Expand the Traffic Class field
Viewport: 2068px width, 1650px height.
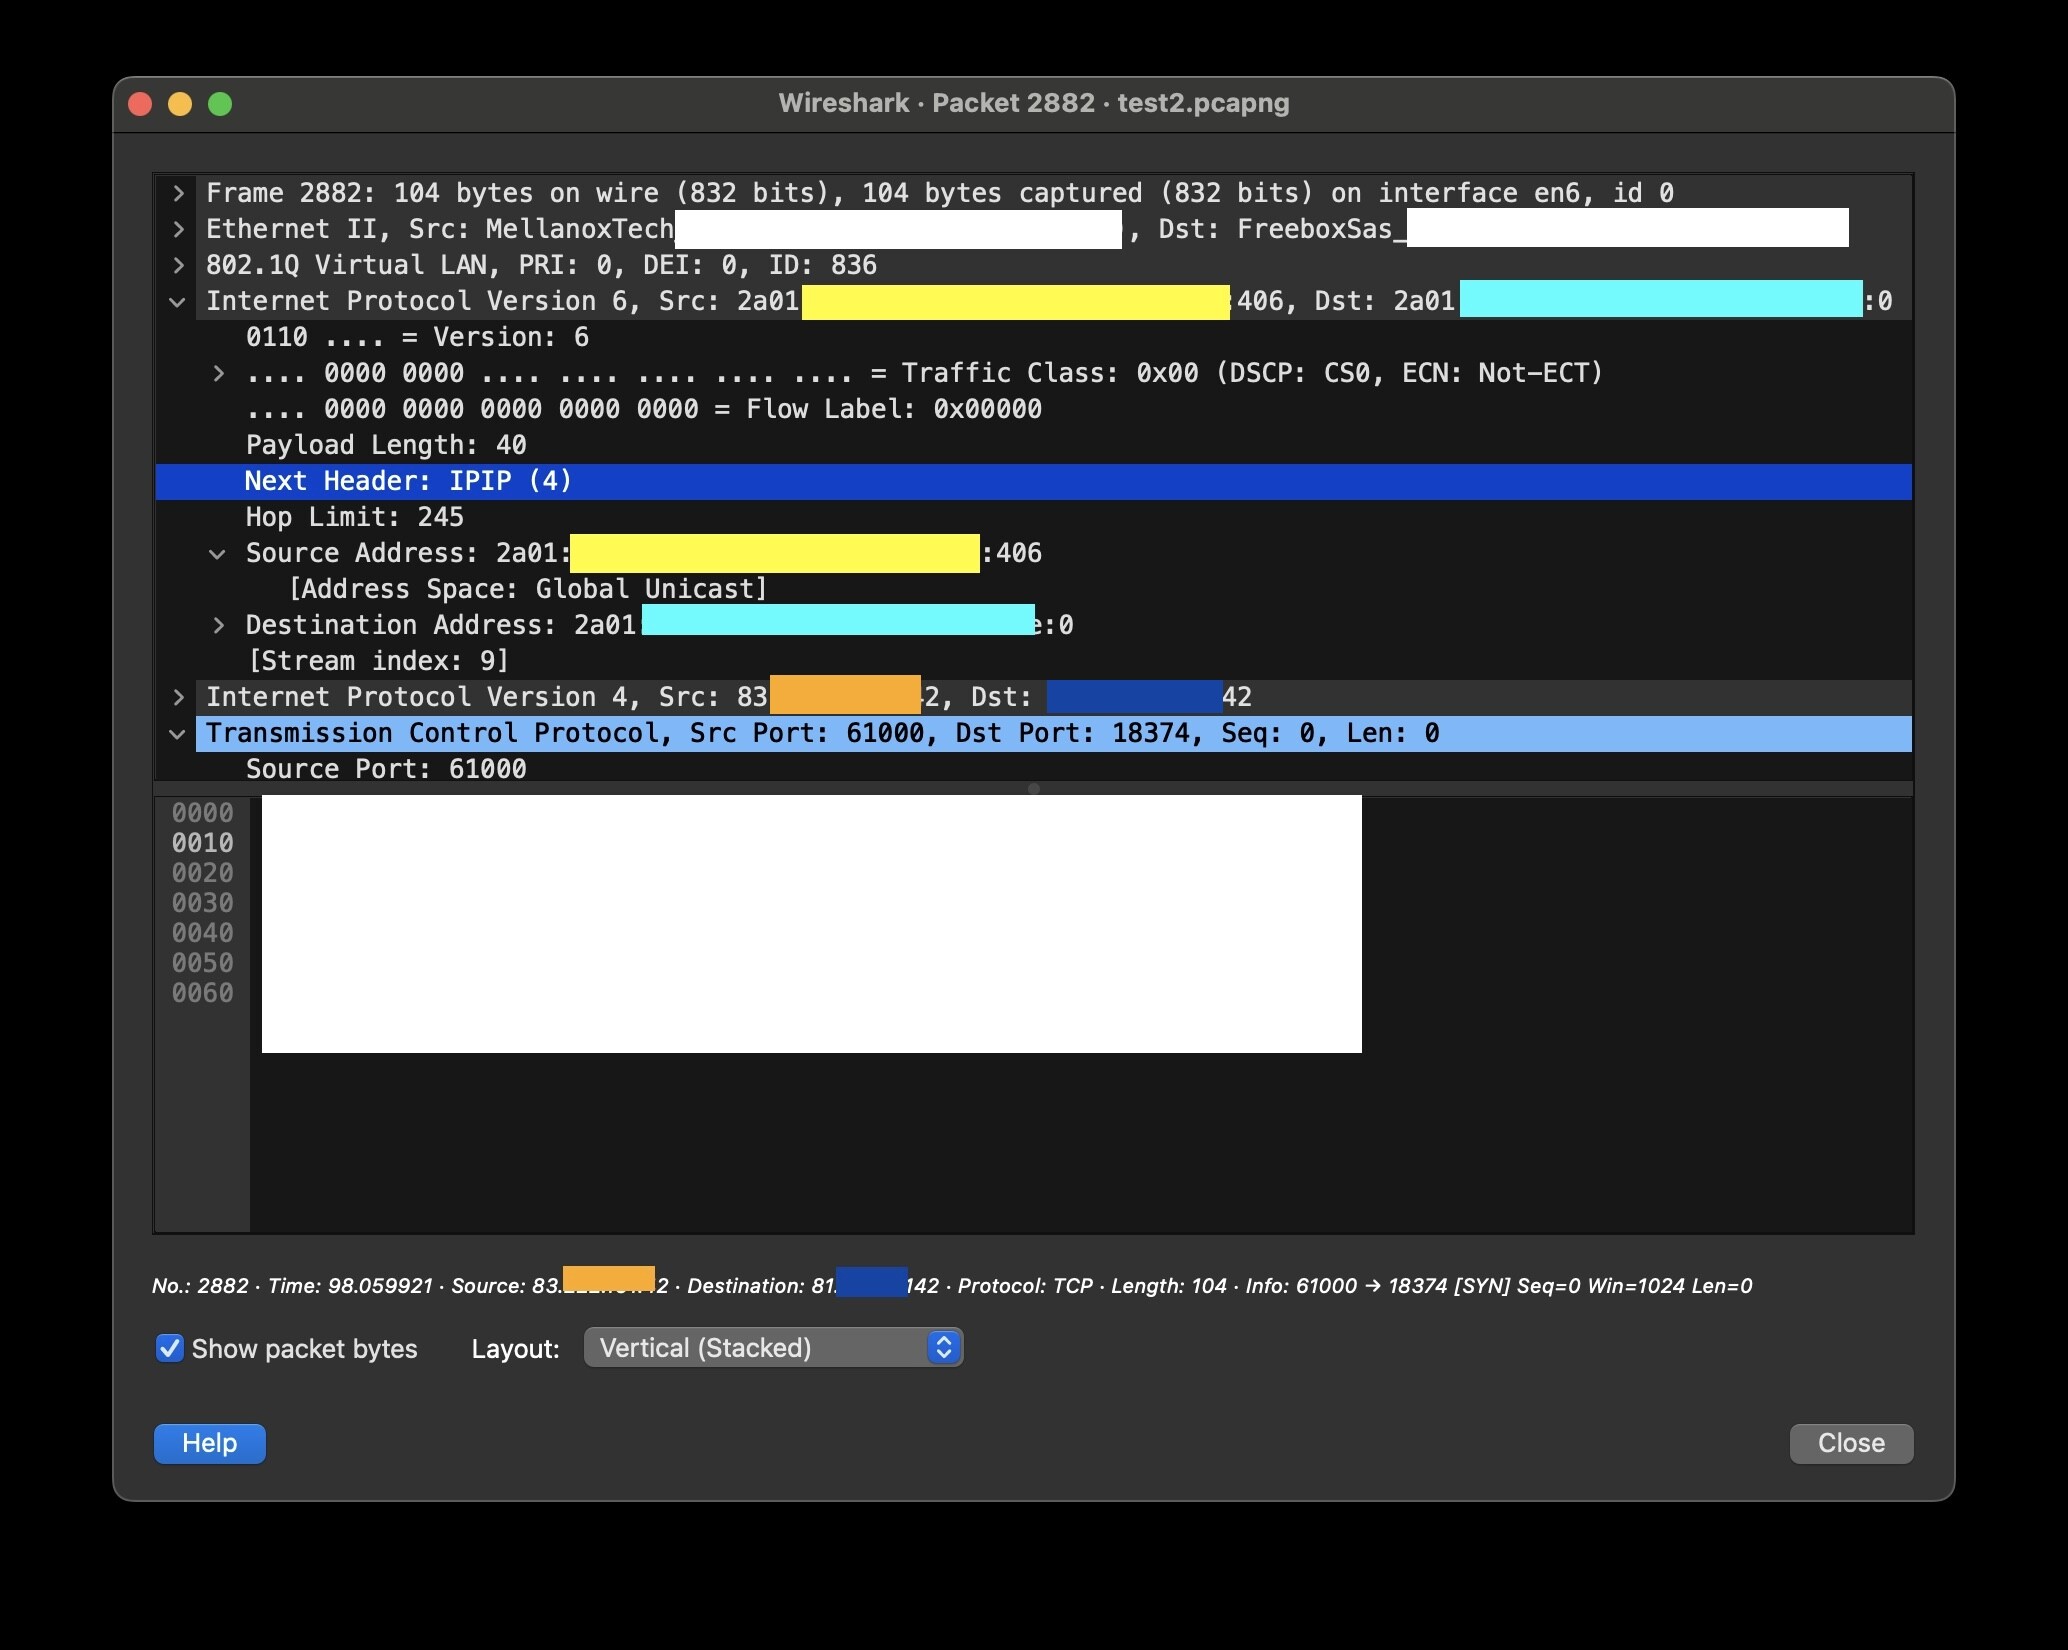point(218,373)
